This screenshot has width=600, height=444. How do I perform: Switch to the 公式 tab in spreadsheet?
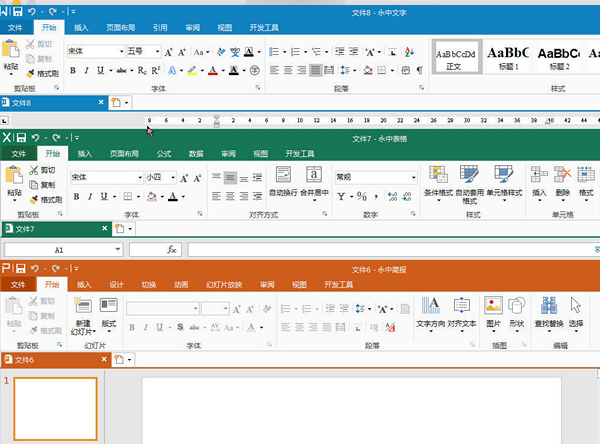[164, 154]
